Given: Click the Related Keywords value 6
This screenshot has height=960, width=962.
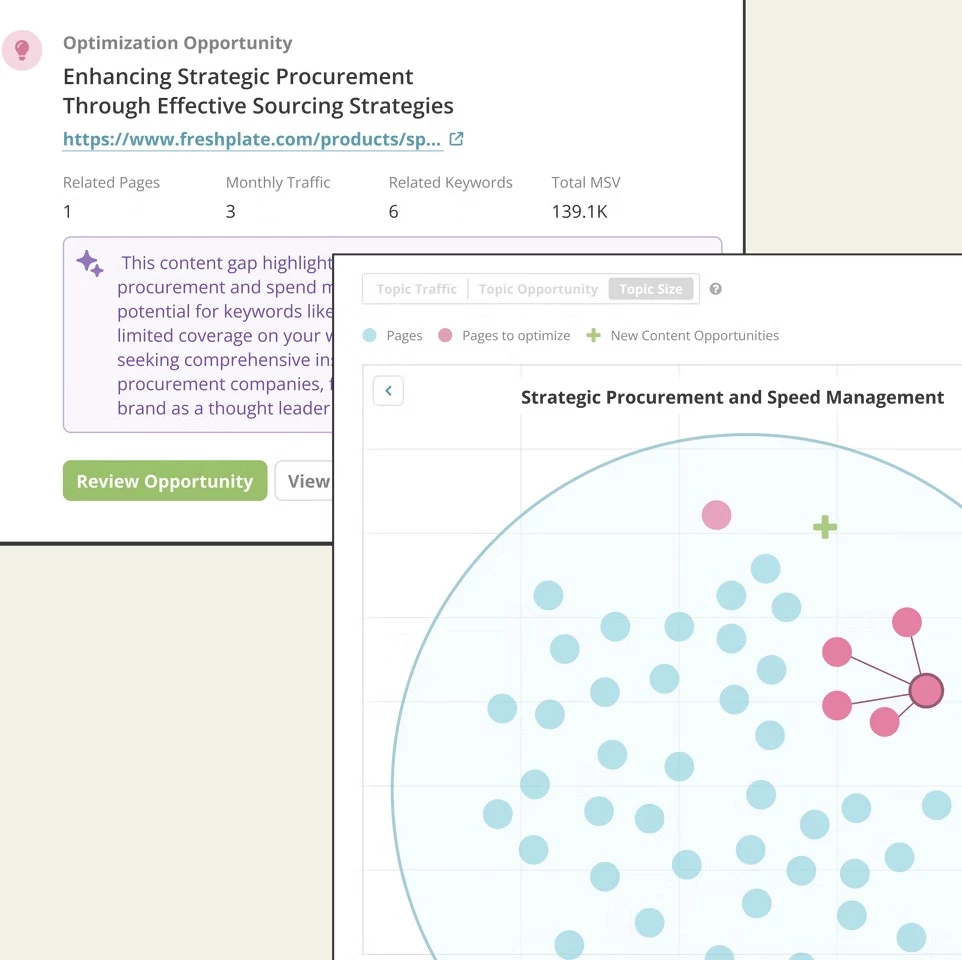Looking at the screenshot, I should coord(393,212).
